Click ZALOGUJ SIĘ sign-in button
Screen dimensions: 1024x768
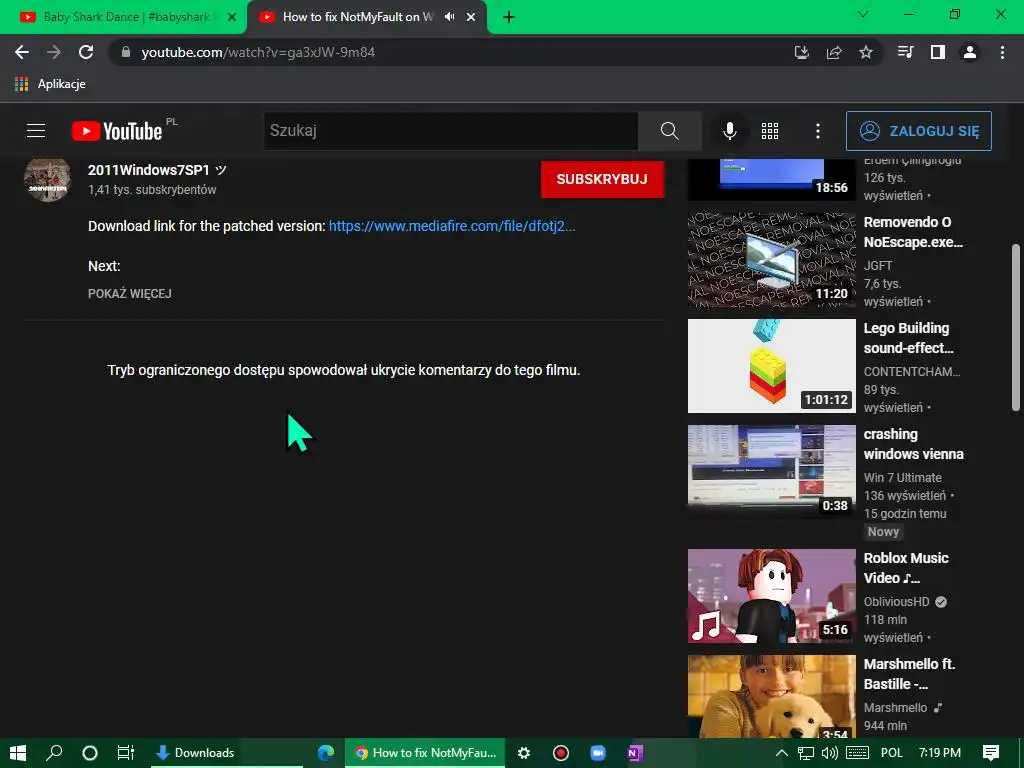[x=919, y=131]
